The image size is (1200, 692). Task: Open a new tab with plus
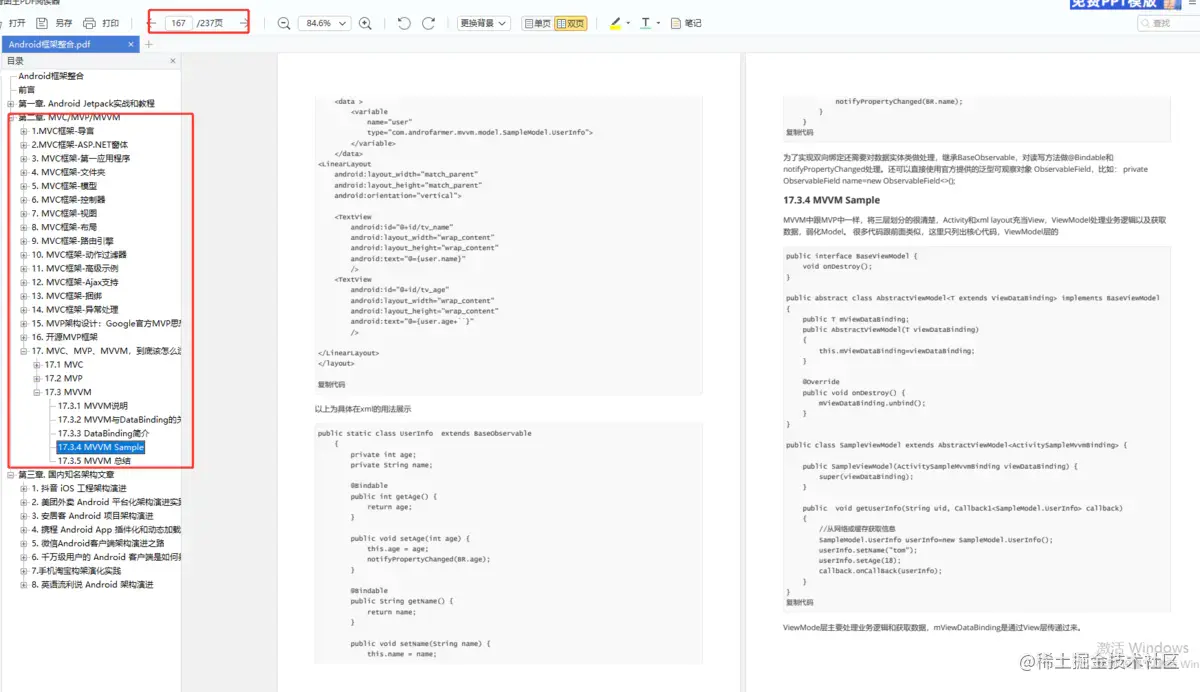pos(149,45)
